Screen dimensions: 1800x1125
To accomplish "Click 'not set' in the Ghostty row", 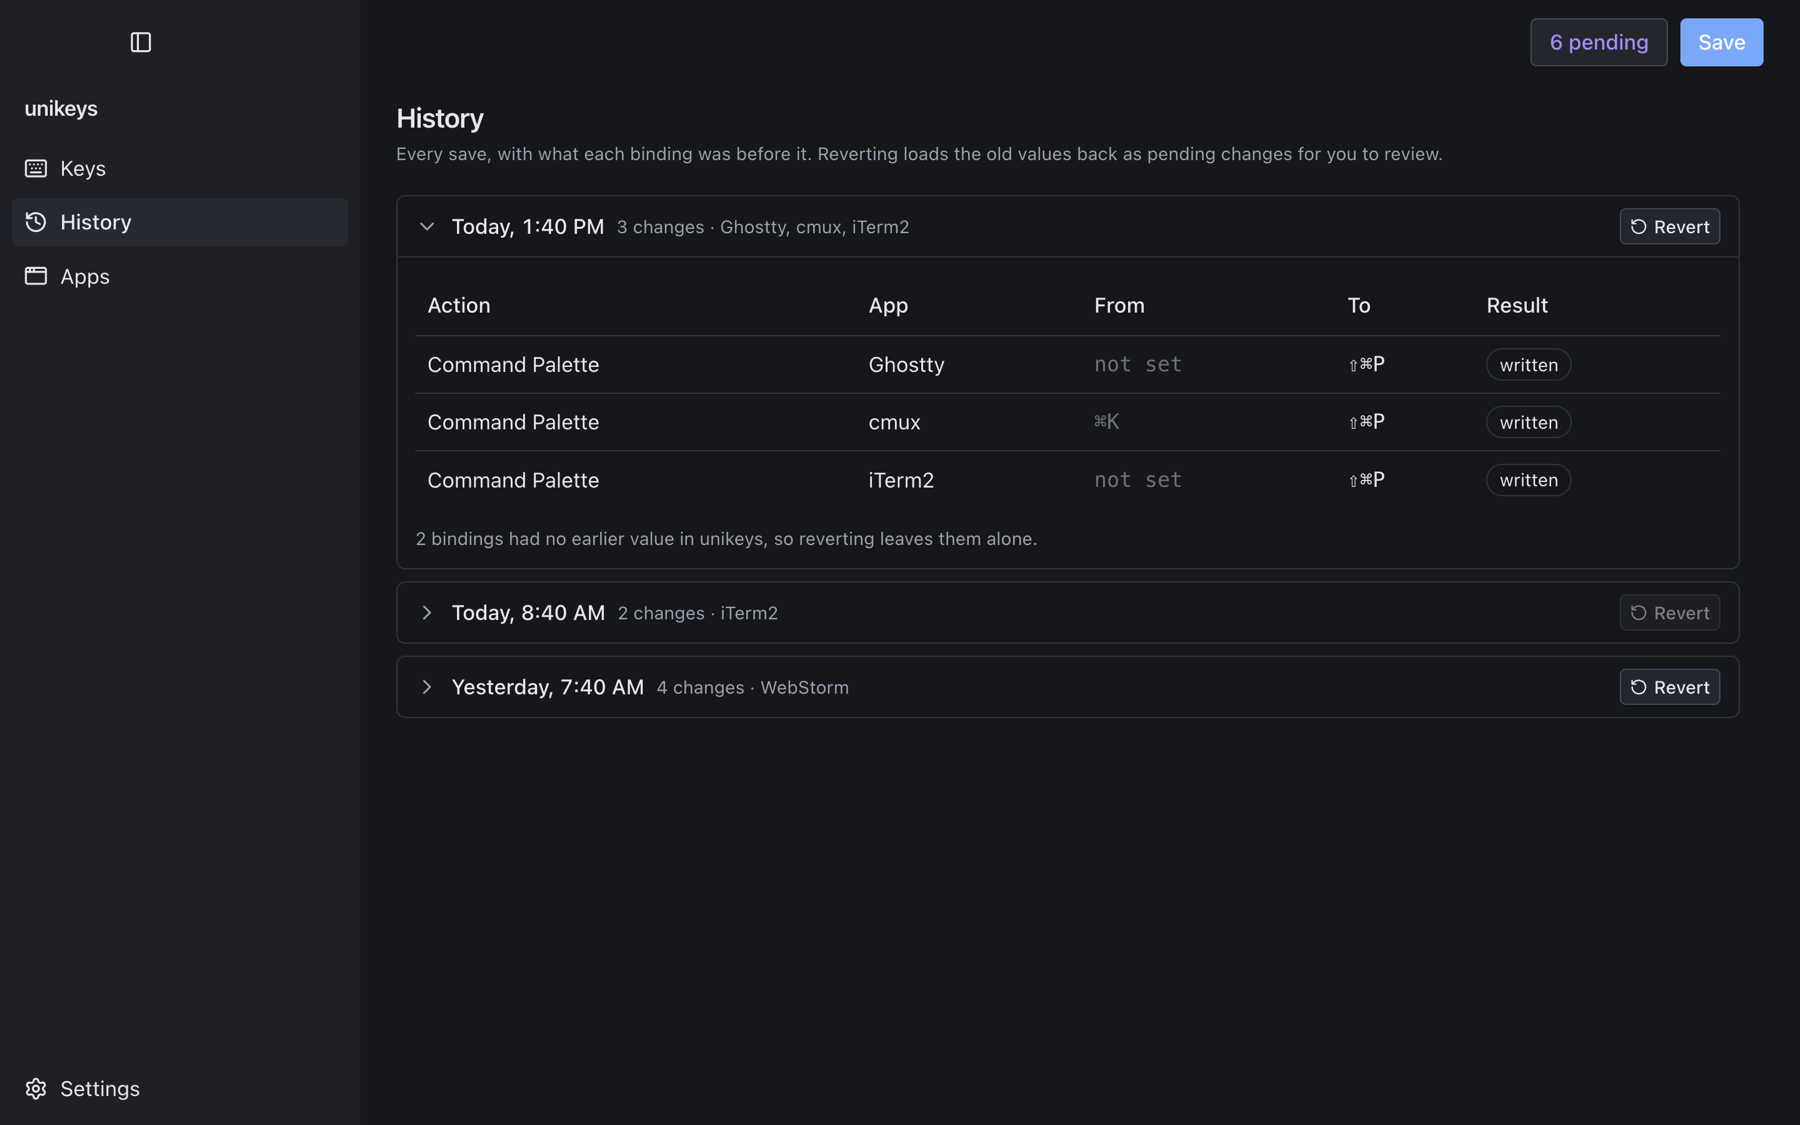I will coord(1138,365).
